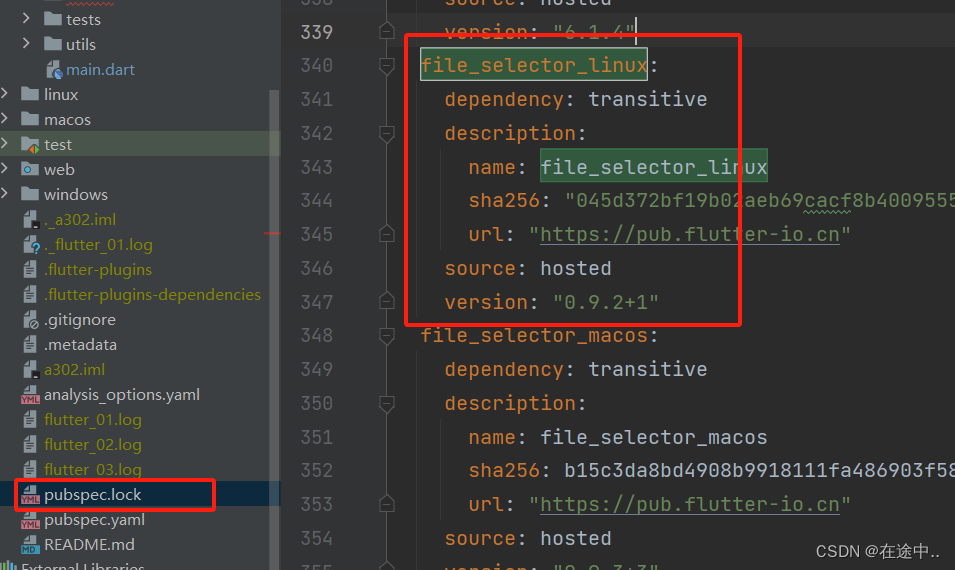Click the pubspec.lock YML icon
Screen dimensions: 955x570
(30, 494)
